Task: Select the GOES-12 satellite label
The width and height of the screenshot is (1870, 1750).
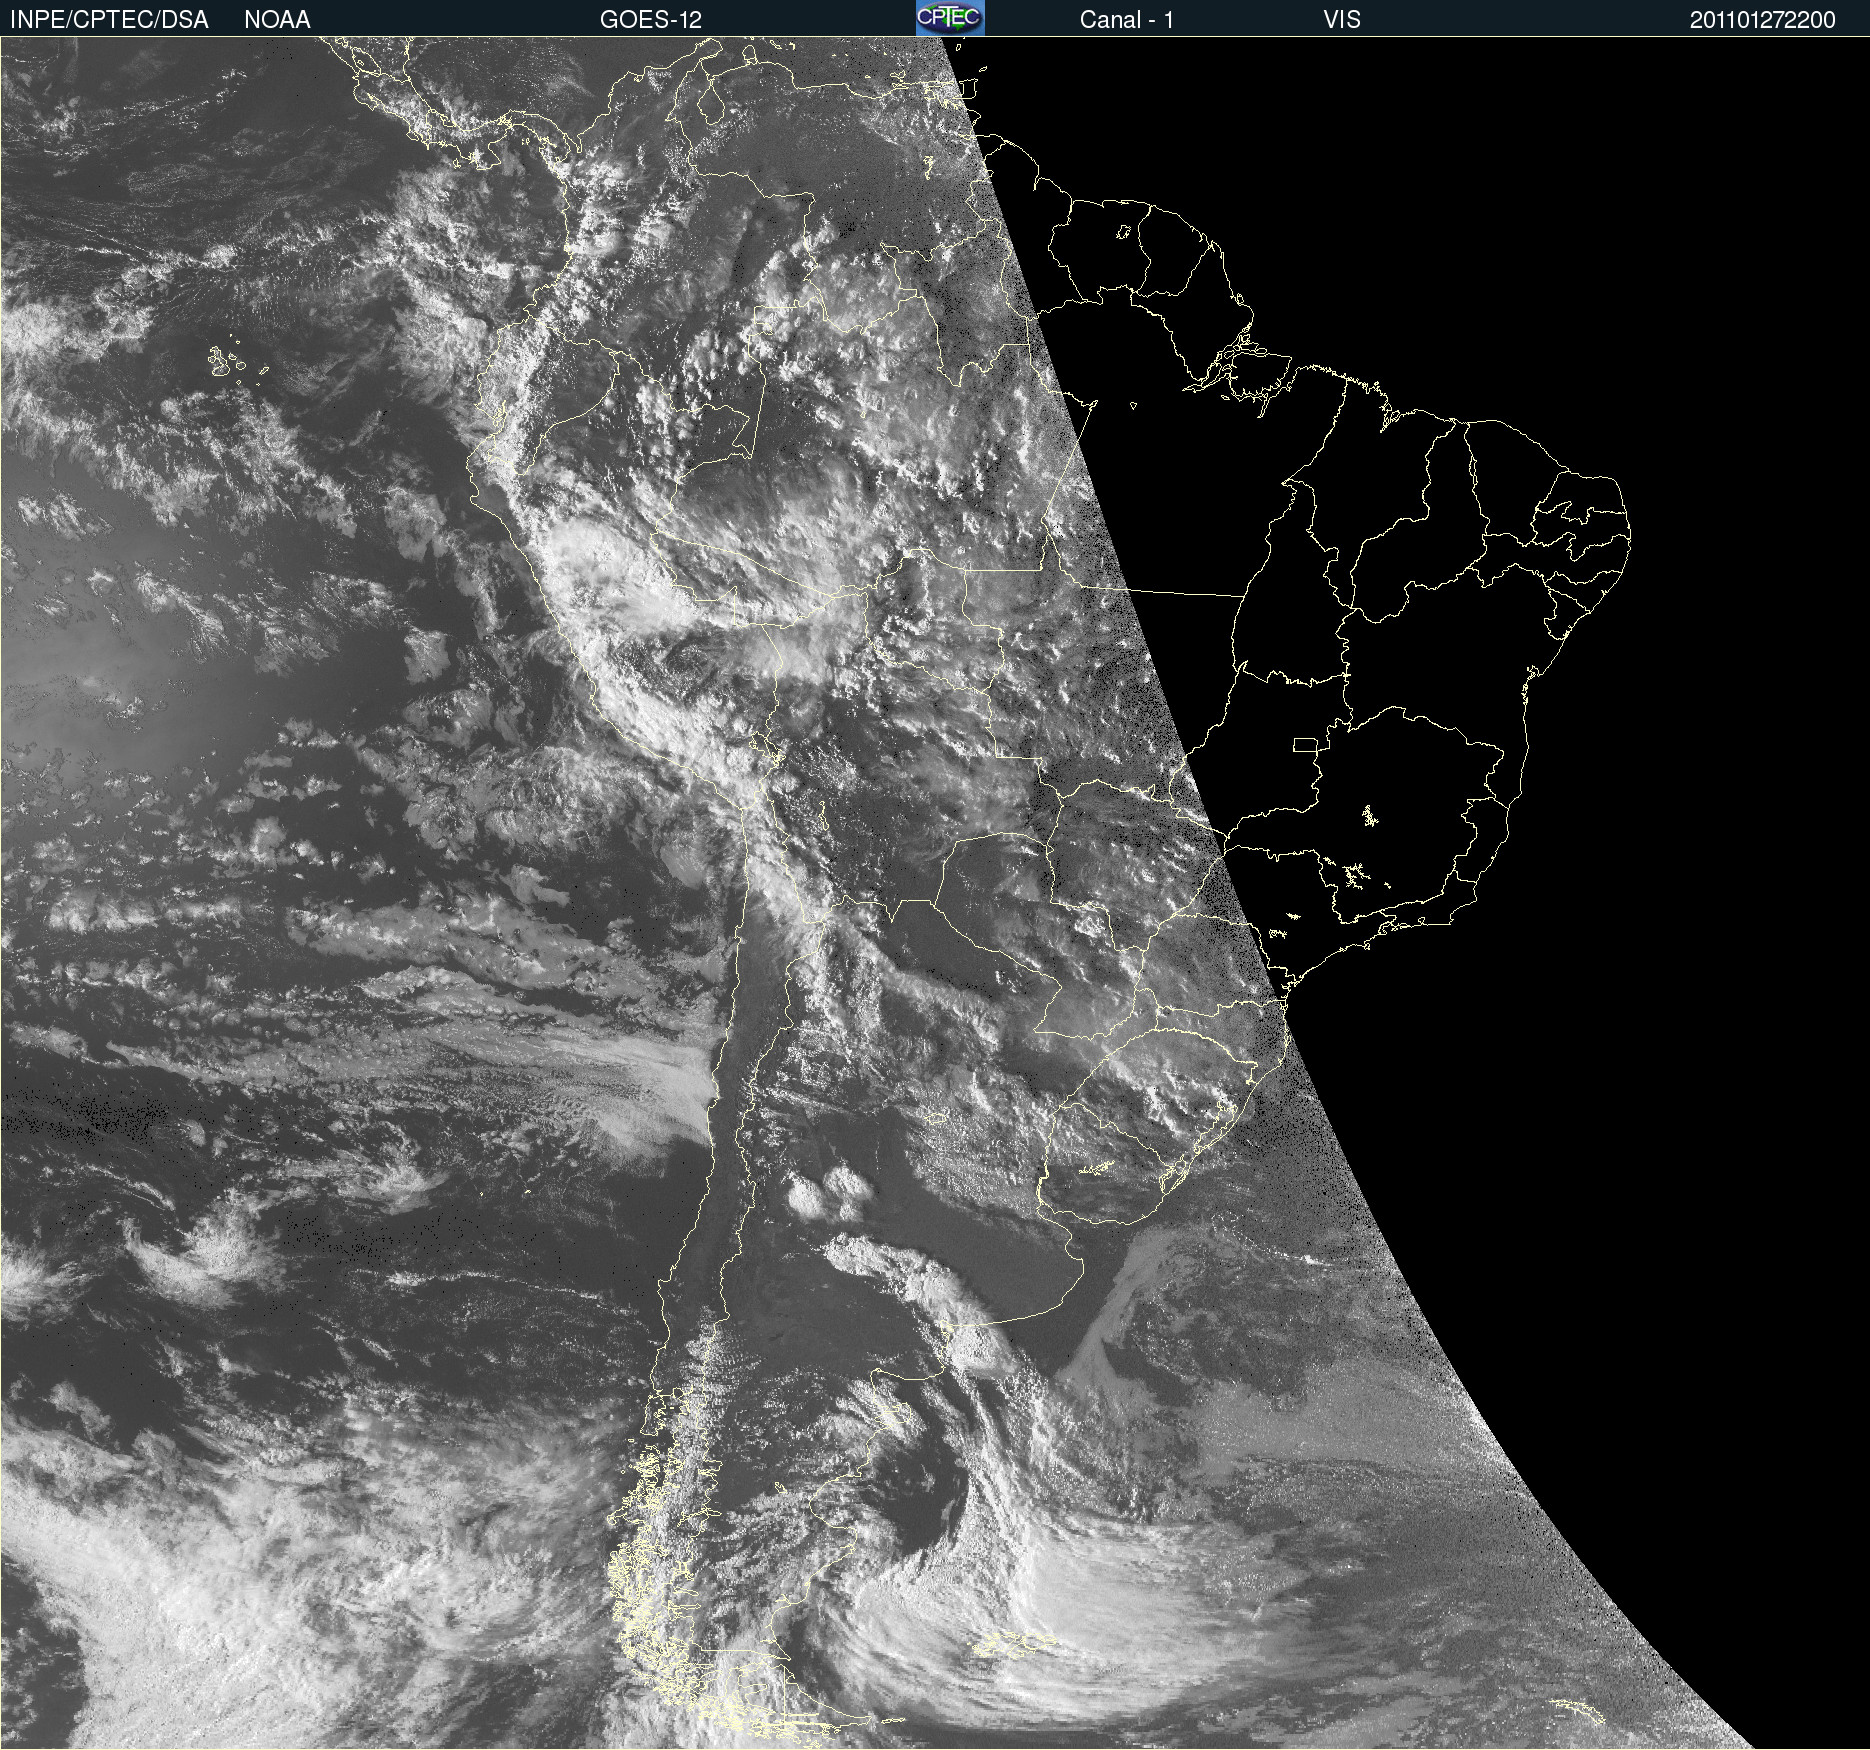Action: (651, 20)
